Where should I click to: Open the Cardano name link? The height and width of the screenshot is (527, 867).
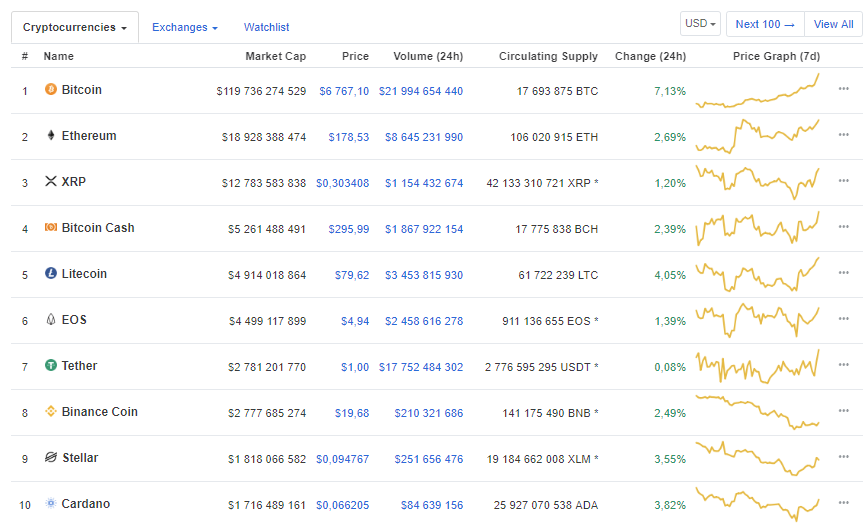pos(86,503)
